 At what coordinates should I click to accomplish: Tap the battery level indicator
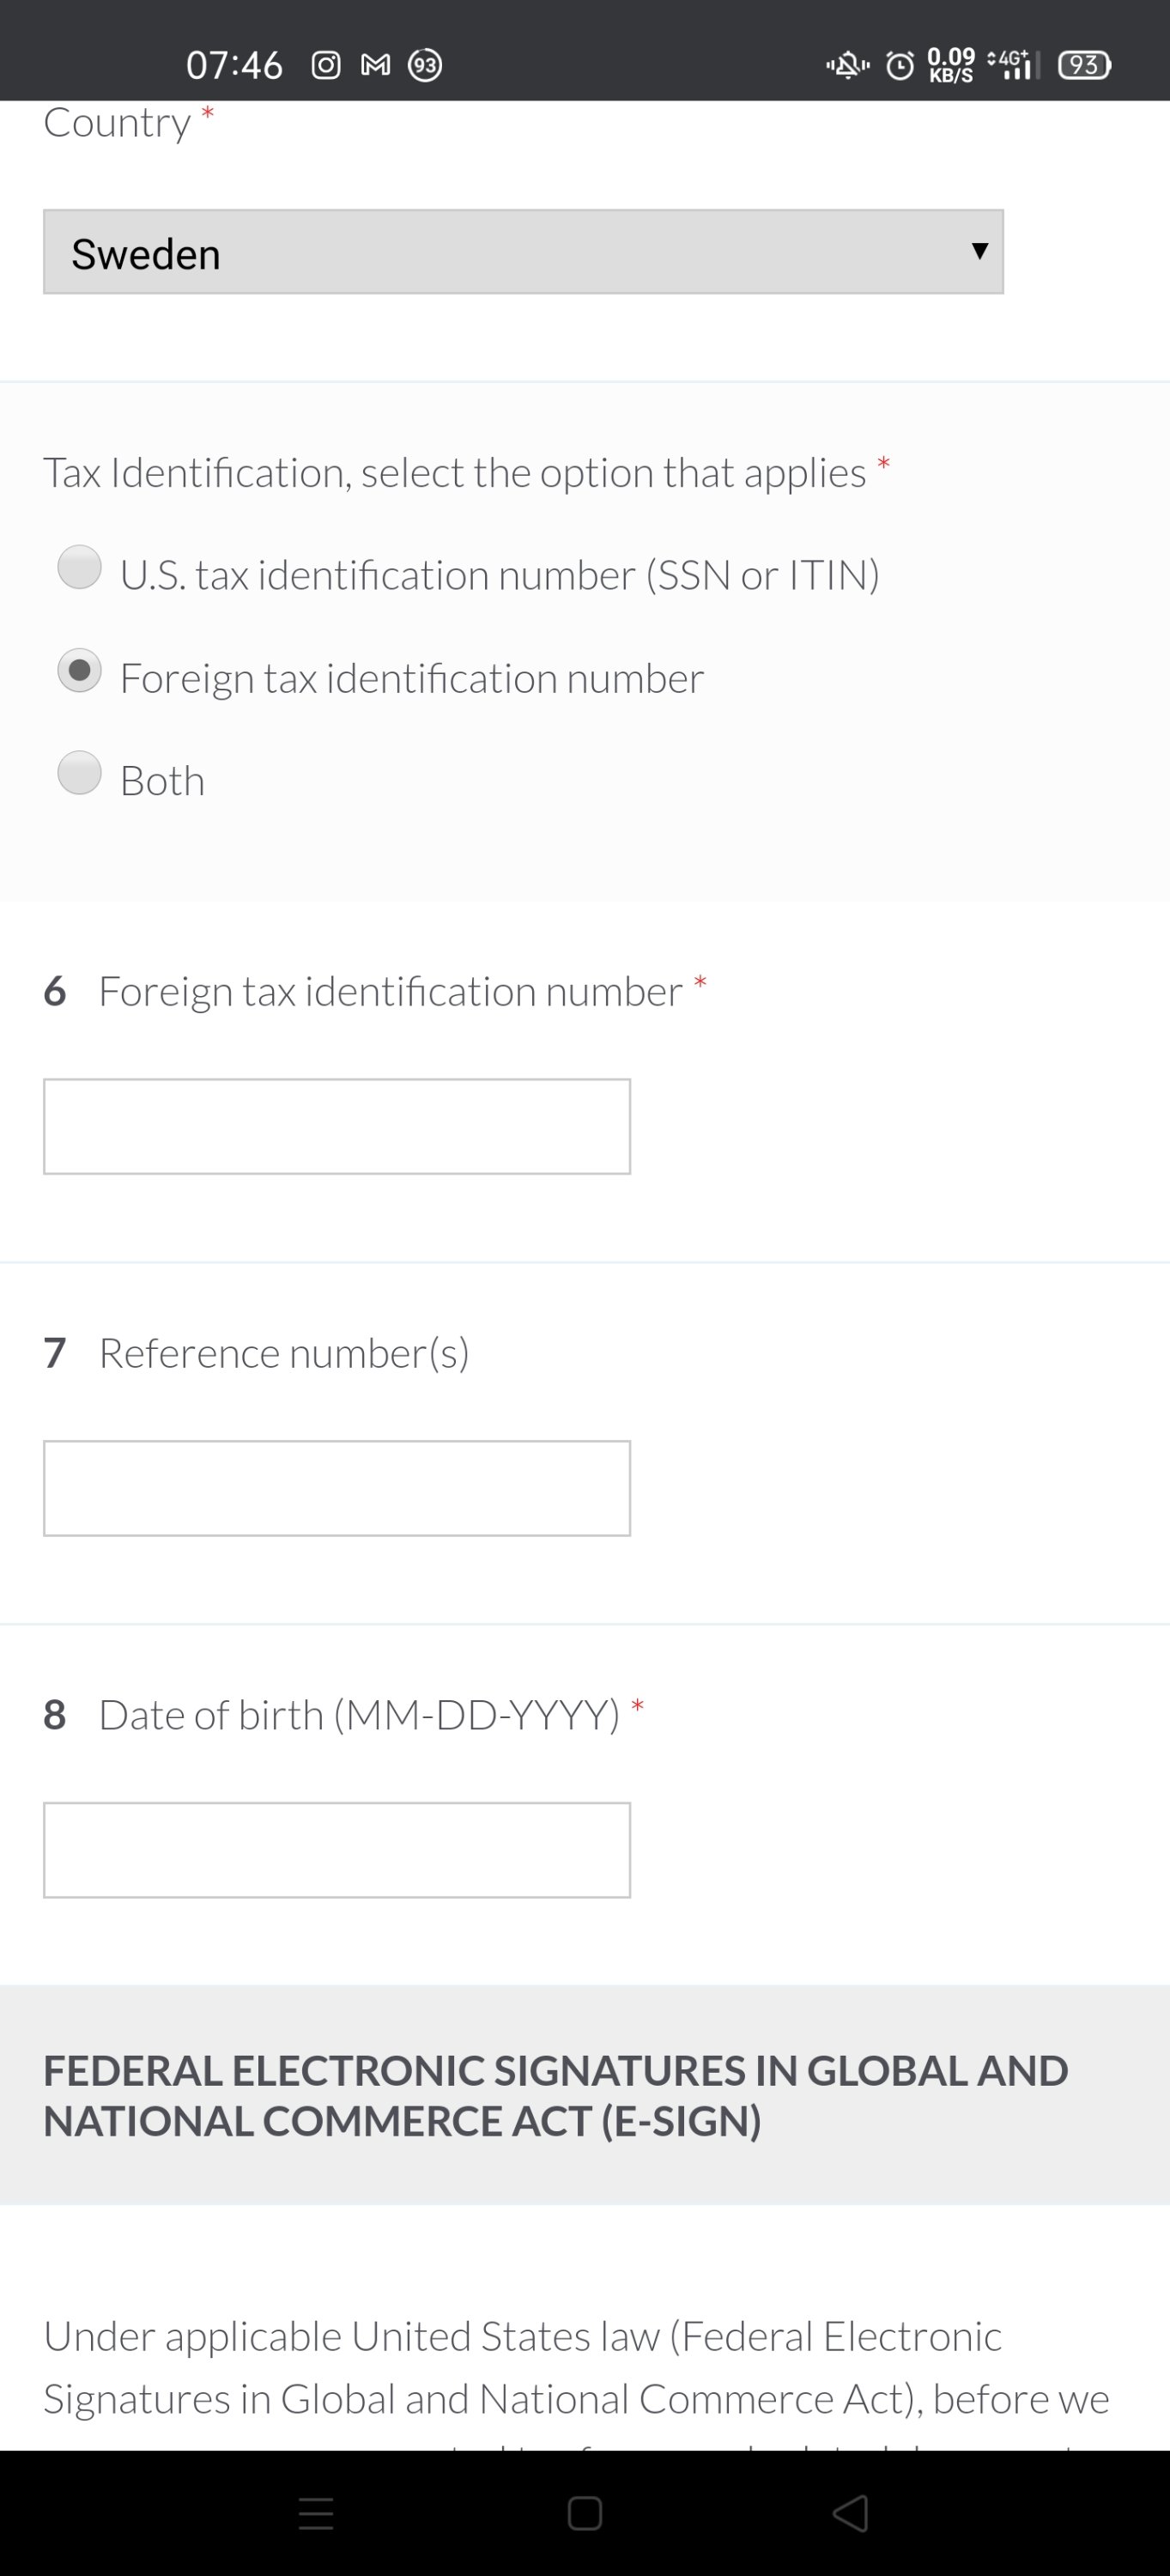coord(1084,65)
